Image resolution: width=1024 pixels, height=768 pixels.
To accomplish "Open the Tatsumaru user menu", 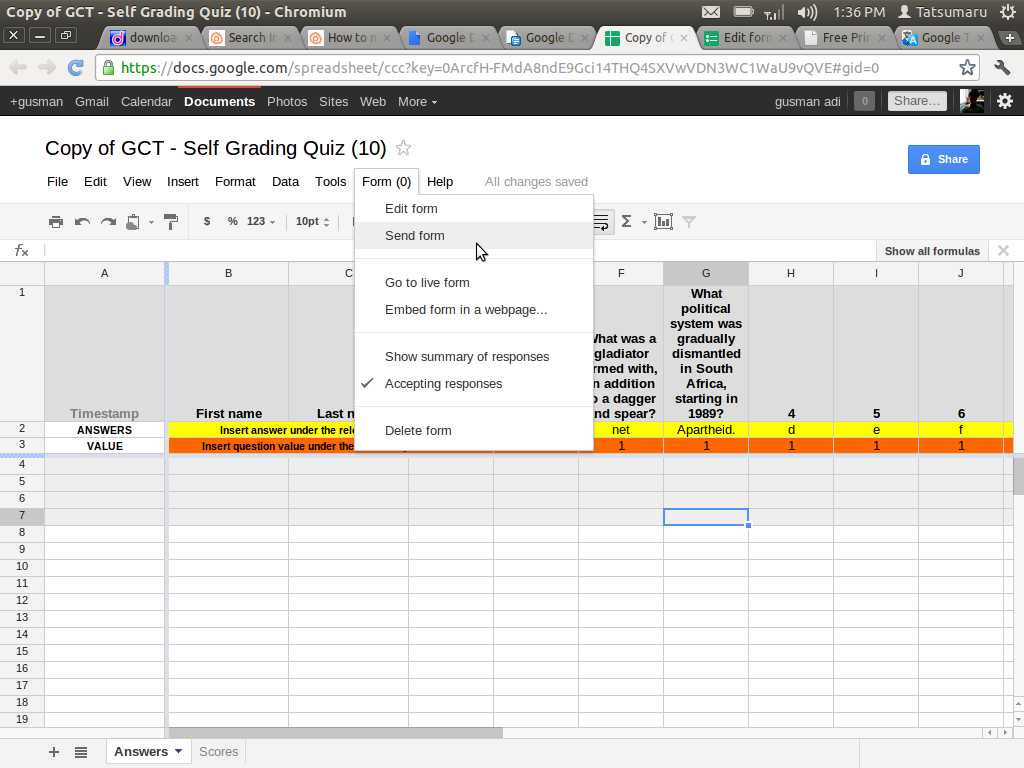I will pos(942,12).
